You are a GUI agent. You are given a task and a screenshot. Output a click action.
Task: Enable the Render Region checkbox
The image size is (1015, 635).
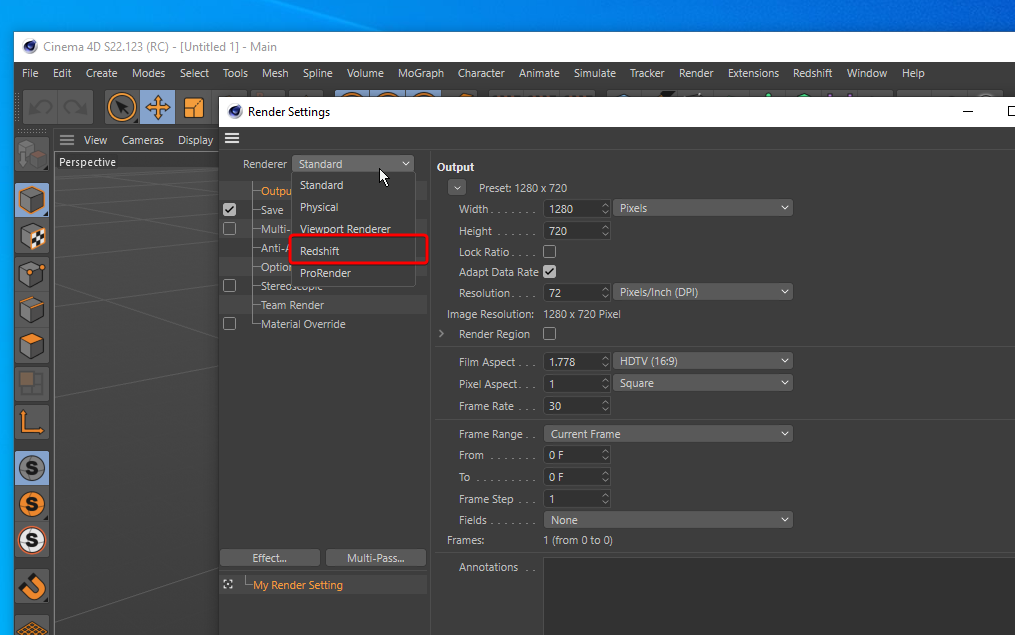pos(550,334)
